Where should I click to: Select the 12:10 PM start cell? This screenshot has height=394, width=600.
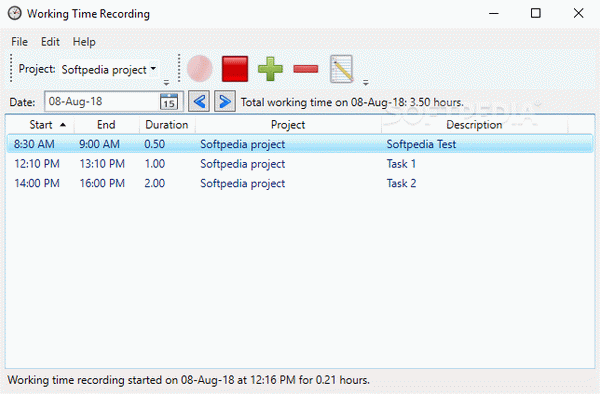(x=37, y=164)
